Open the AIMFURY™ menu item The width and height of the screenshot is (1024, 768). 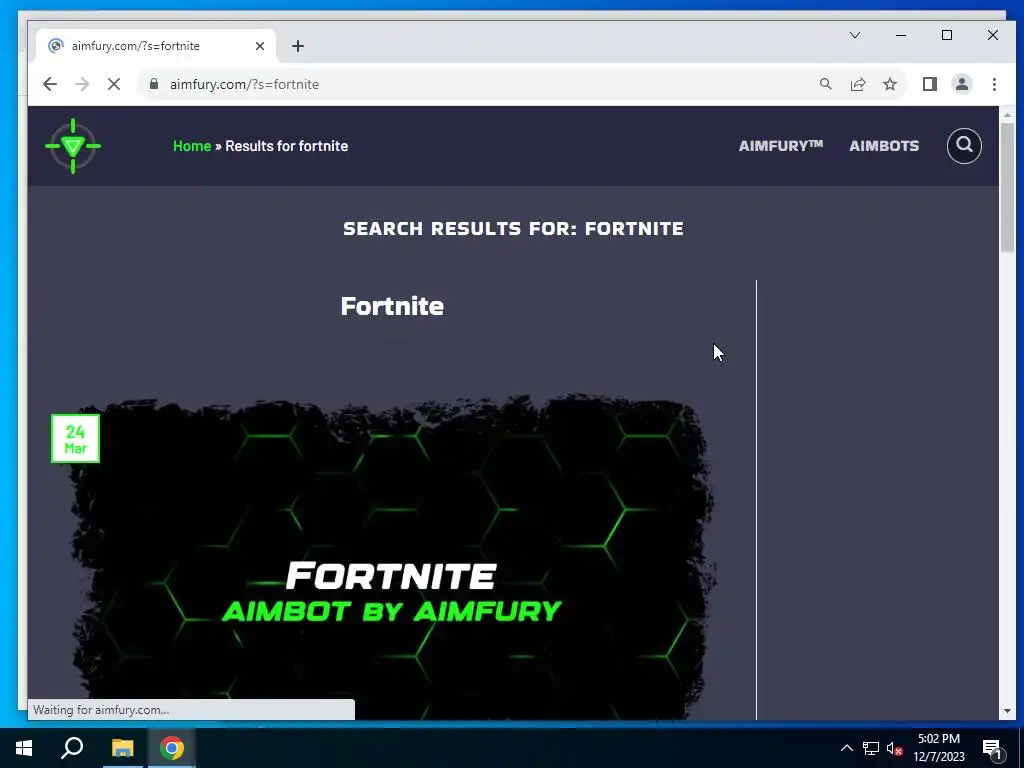[780, 146]
